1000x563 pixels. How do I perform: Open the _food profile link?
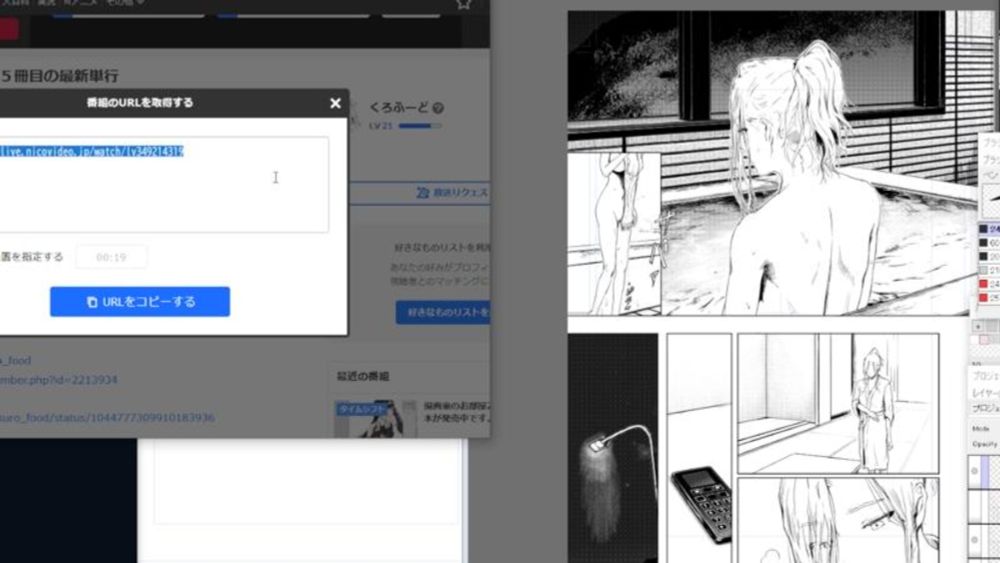click(x=15, y=361)
